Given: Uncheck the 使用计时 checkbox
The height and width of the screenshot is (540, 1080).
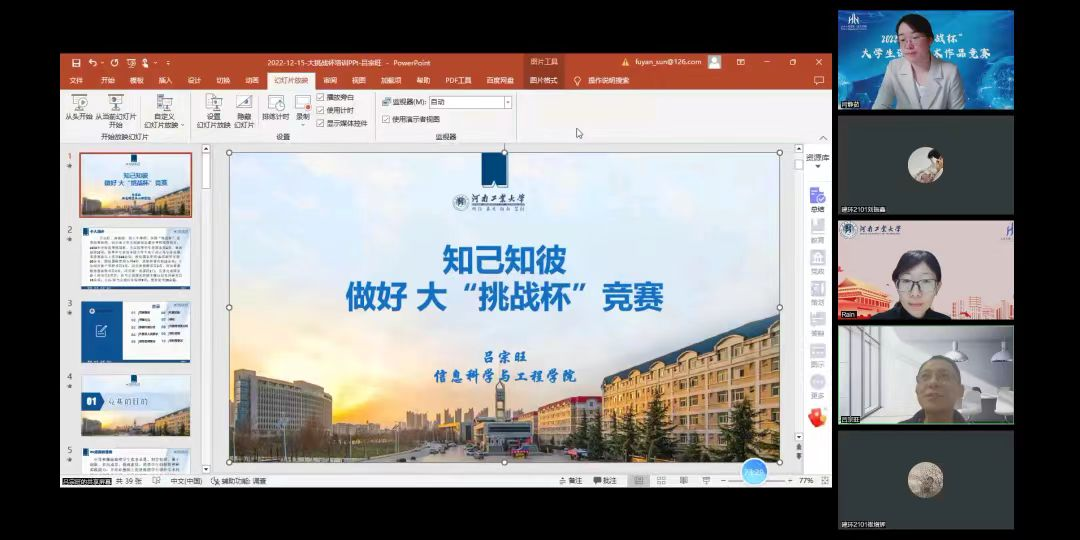Looking at the screenshot, I should tap(321, 110).
